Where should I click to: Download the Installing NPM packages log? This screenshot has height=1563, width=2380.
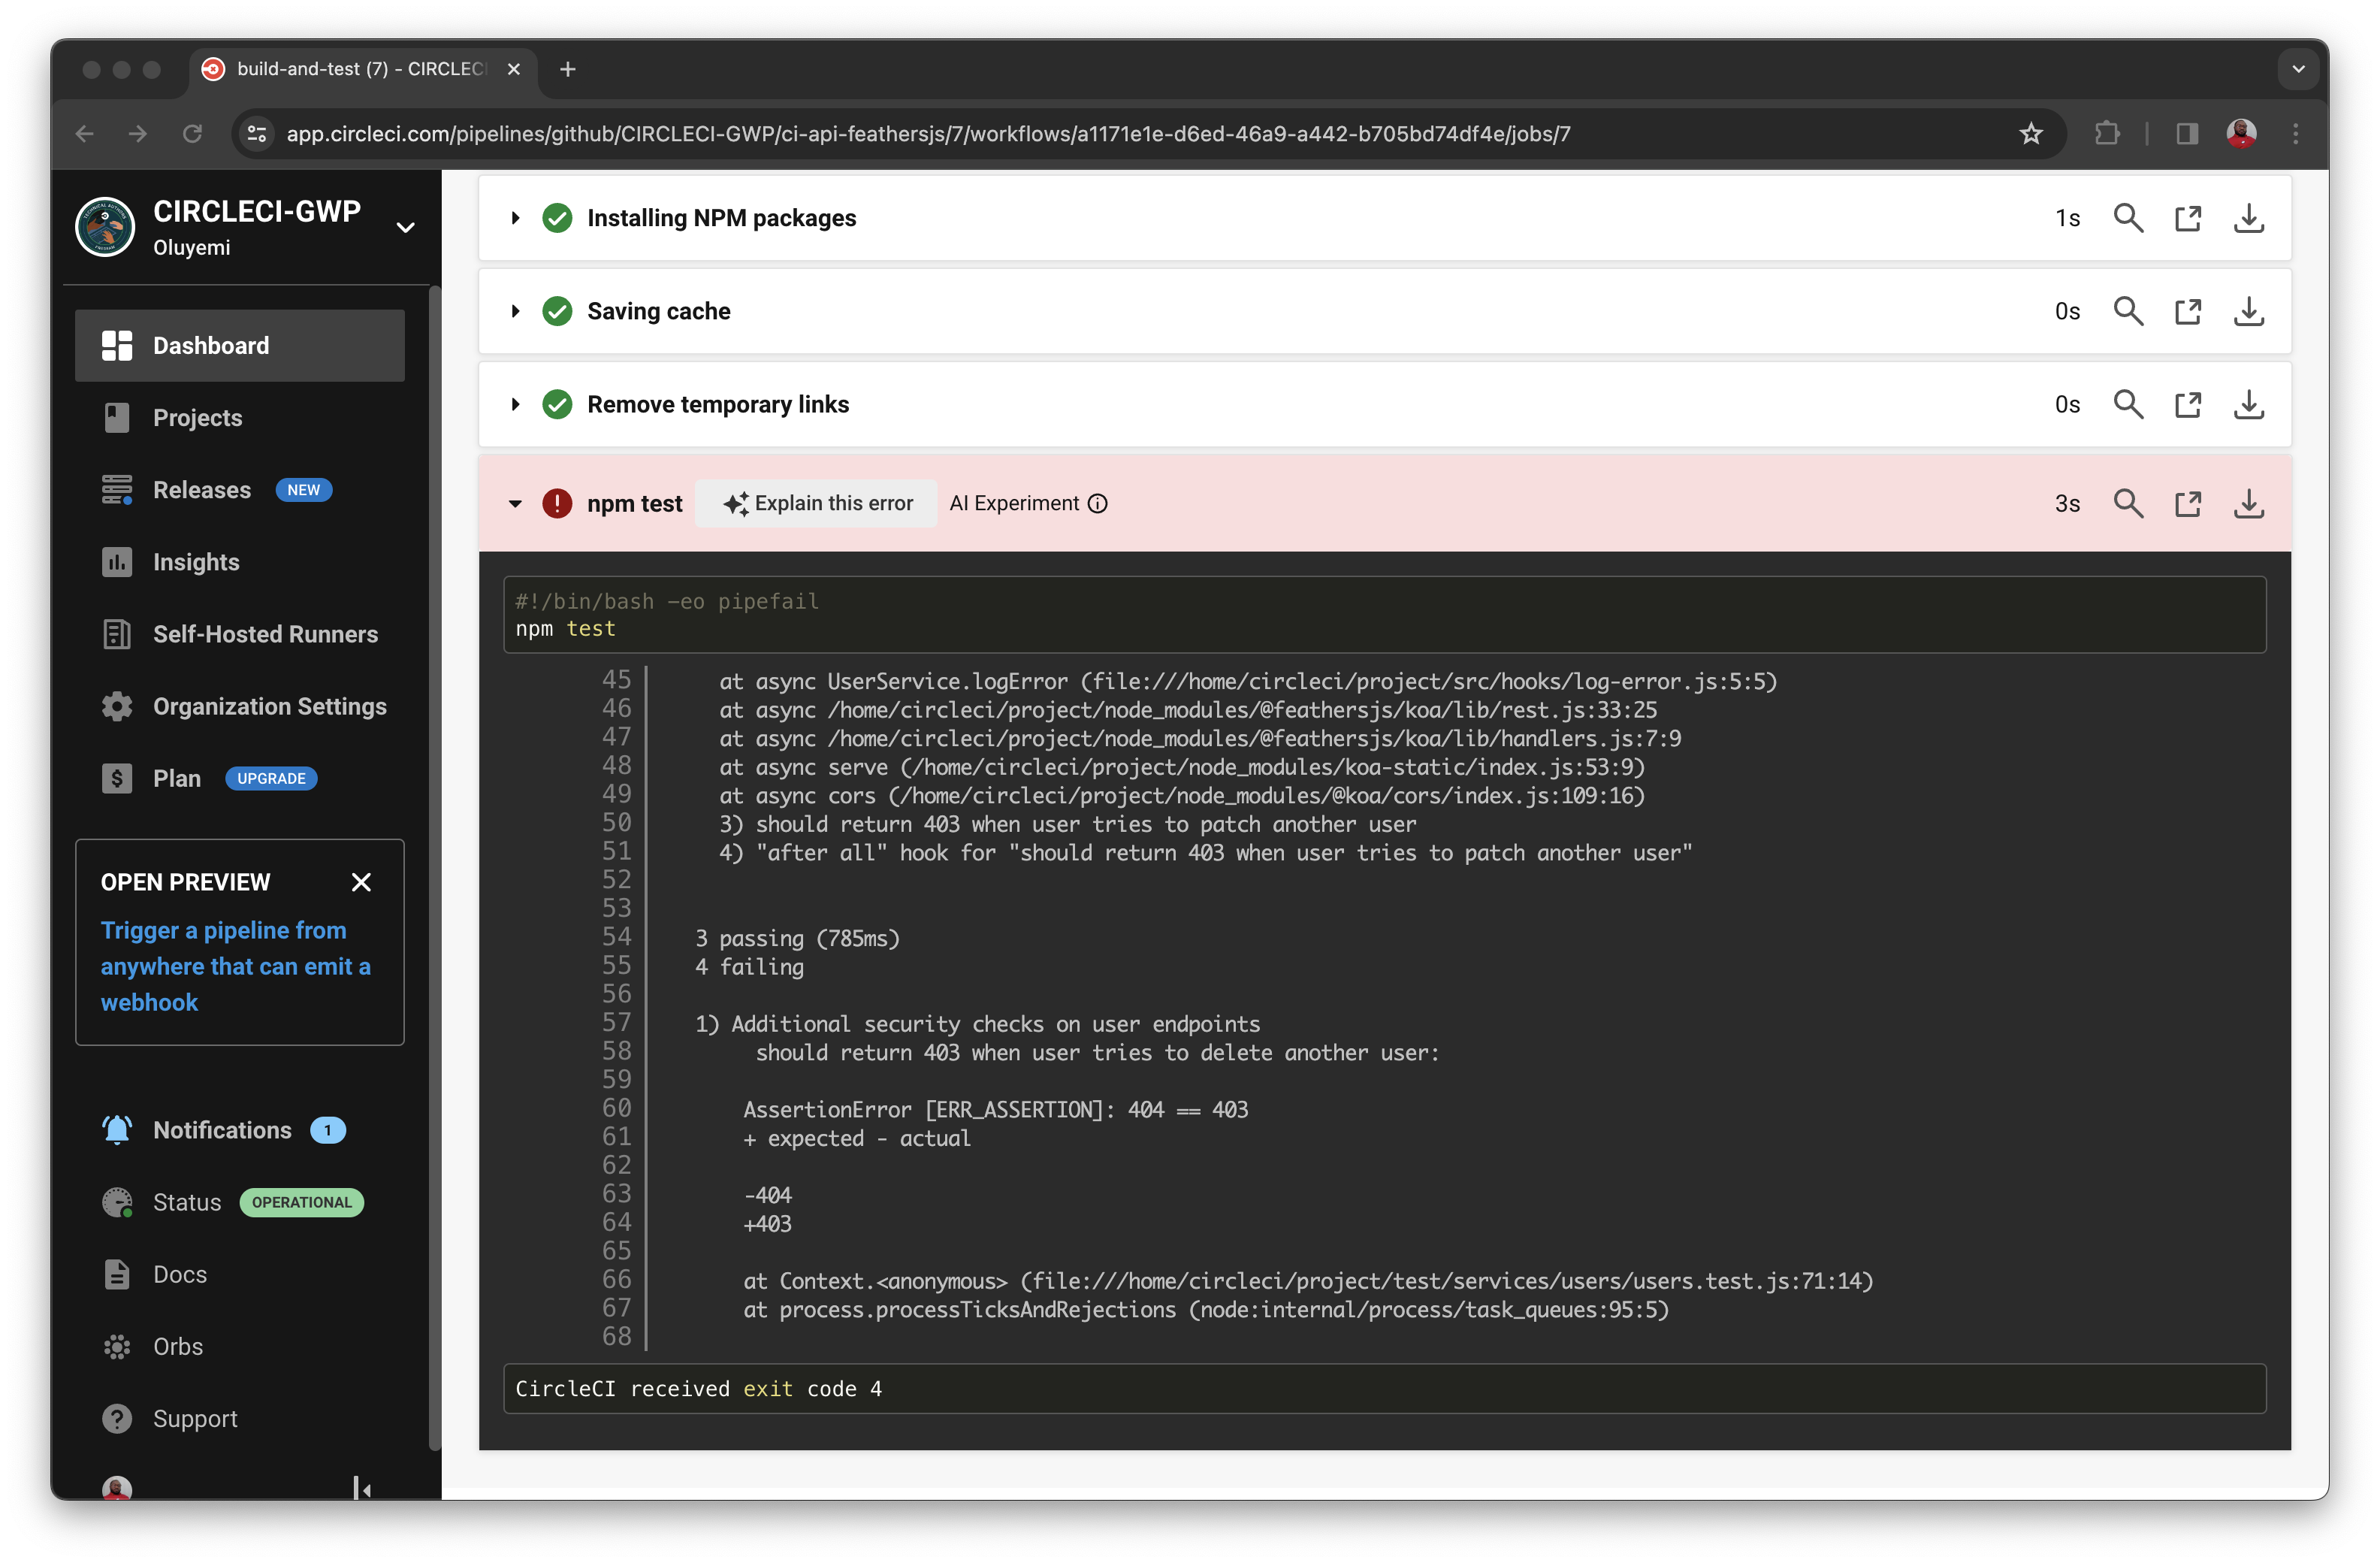[x=2248, y=218]
